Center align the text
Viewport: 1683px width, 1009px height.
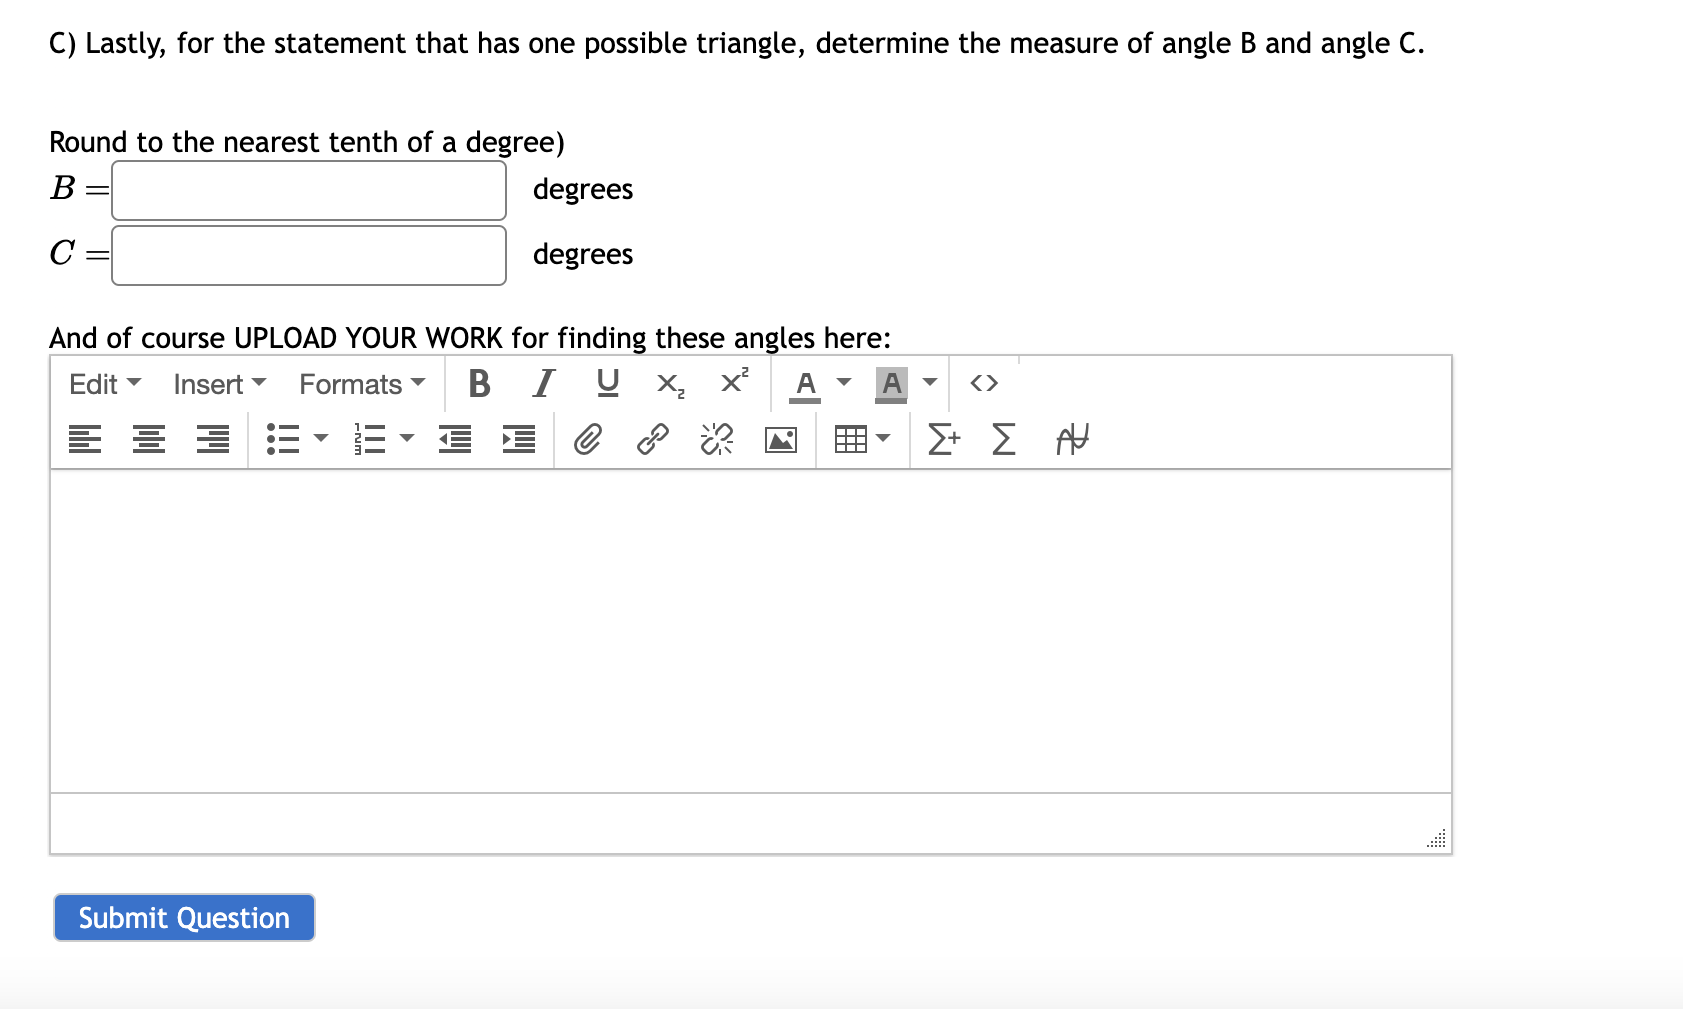pos(148,439)
